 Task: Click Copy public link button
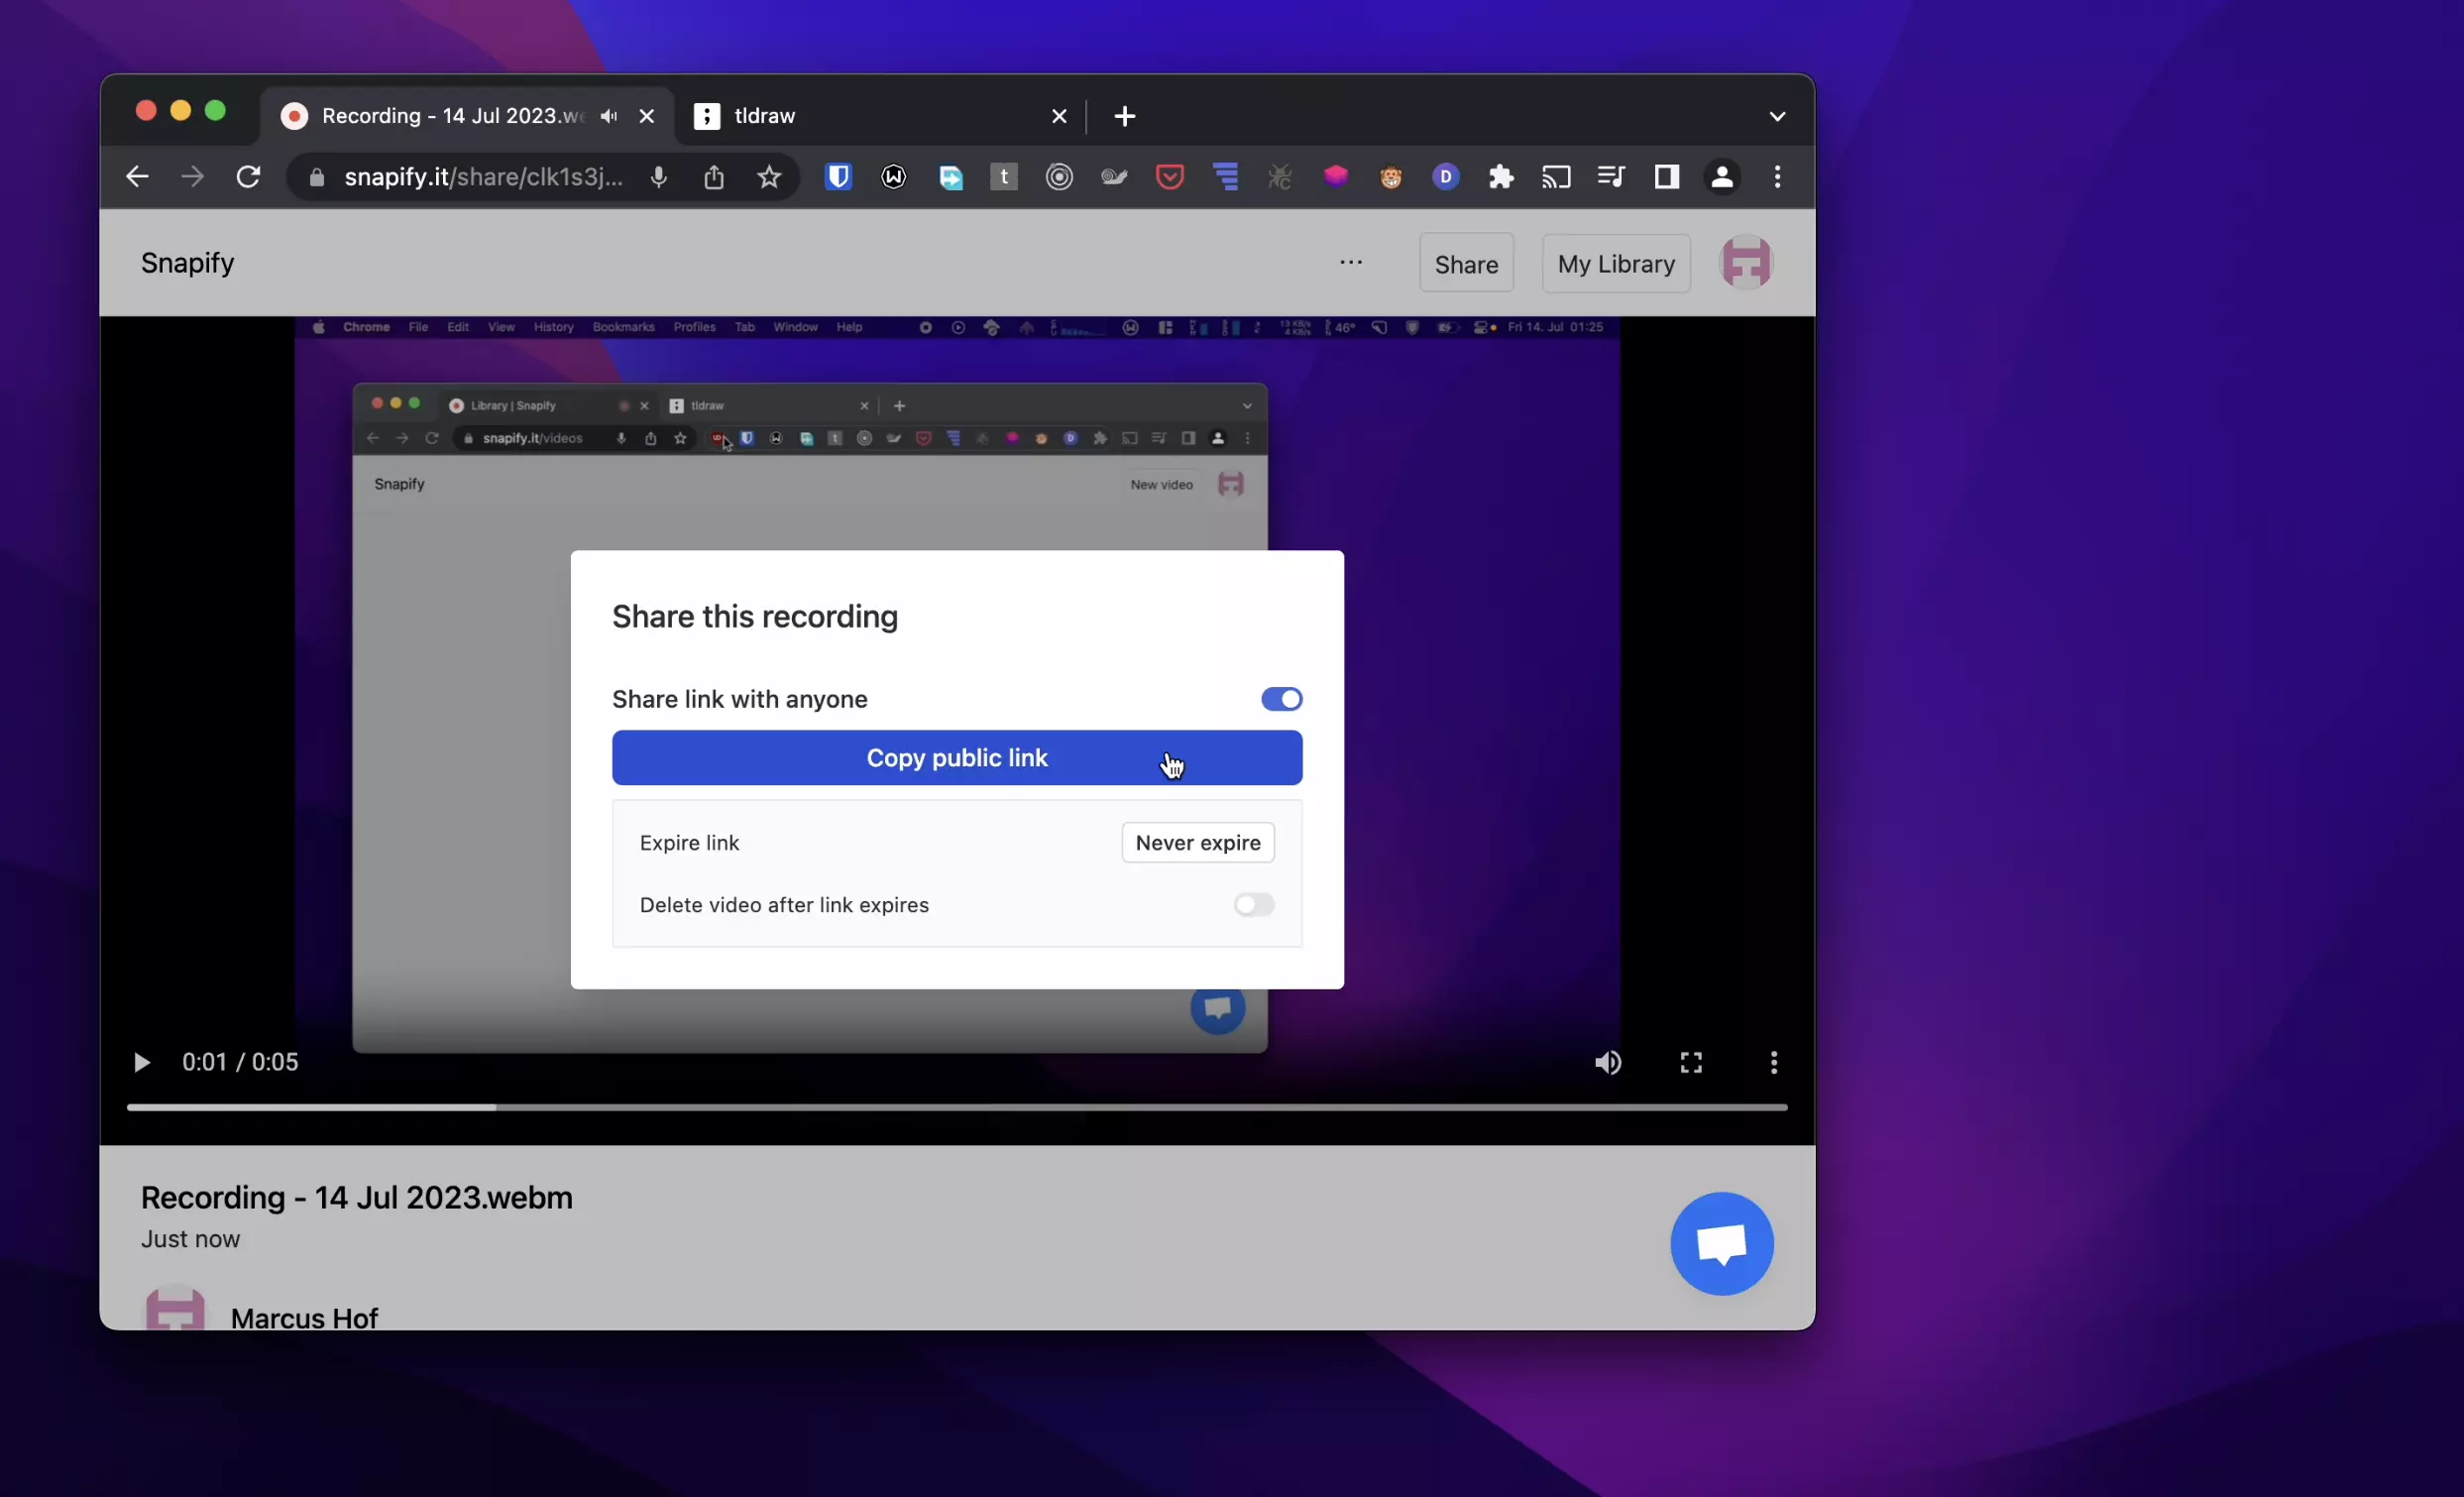tap(957, 758)
